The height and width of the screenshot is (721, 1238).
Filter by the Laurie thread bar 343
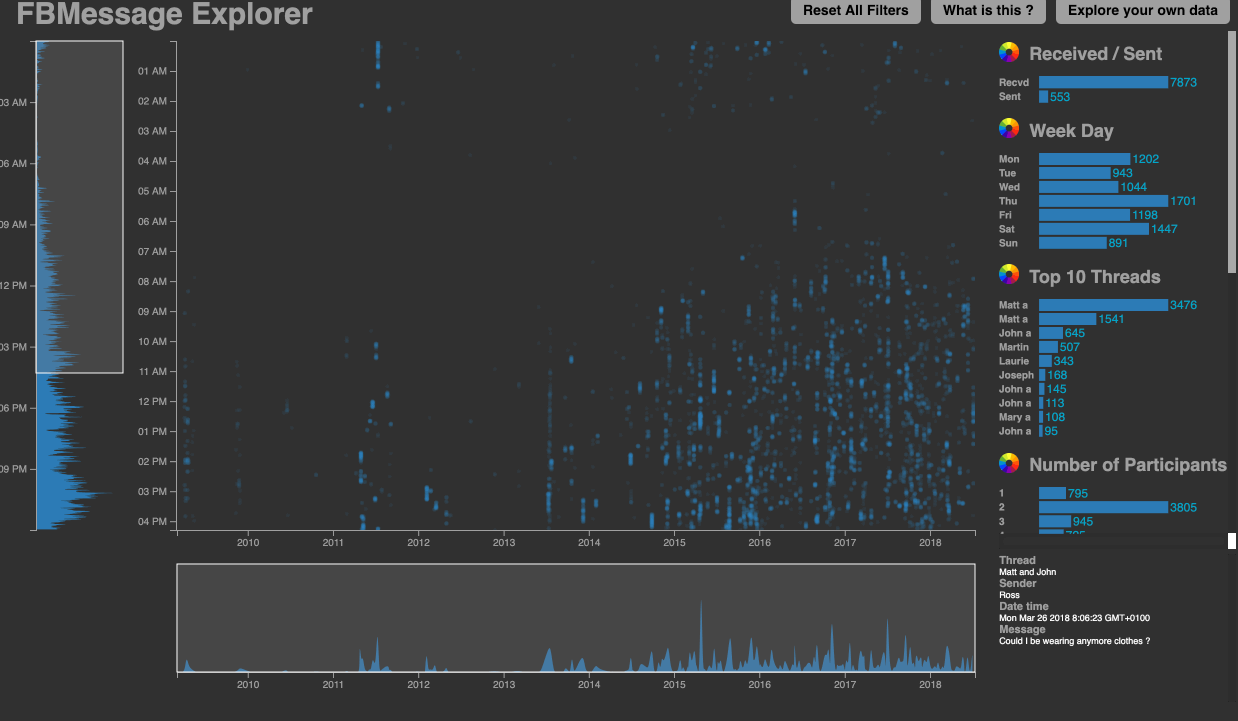pos(1045,361)
